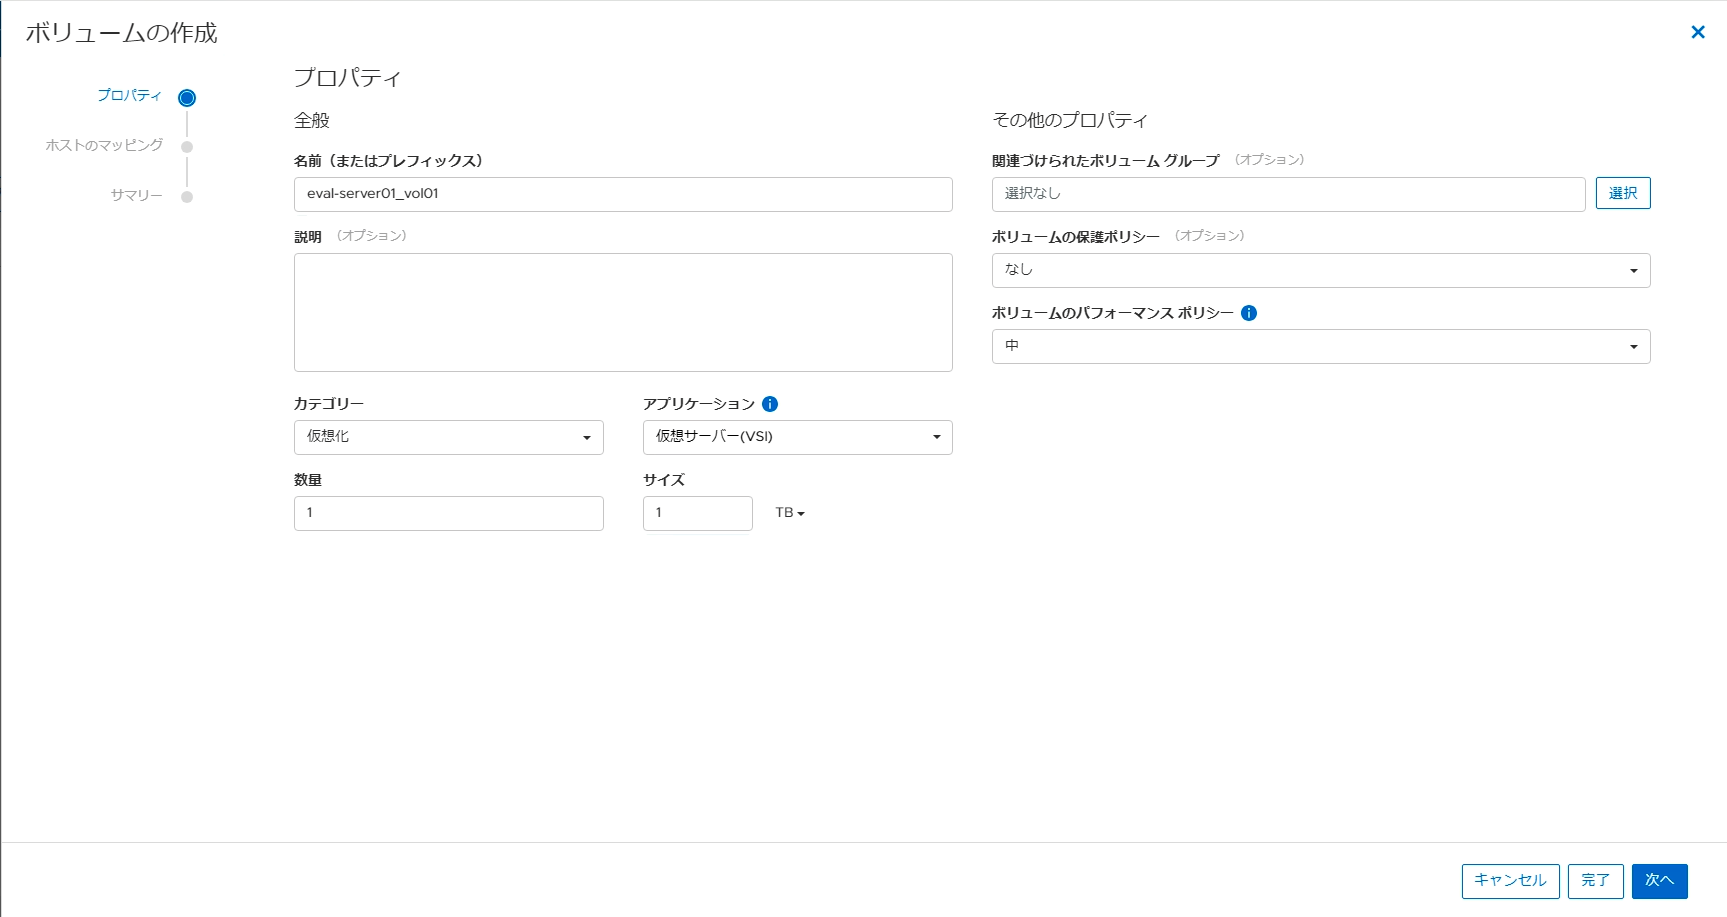The width and height of the screenshot is (1727, 917).
Task: Click the キャンセル button
Action: tap(1510, 881)
